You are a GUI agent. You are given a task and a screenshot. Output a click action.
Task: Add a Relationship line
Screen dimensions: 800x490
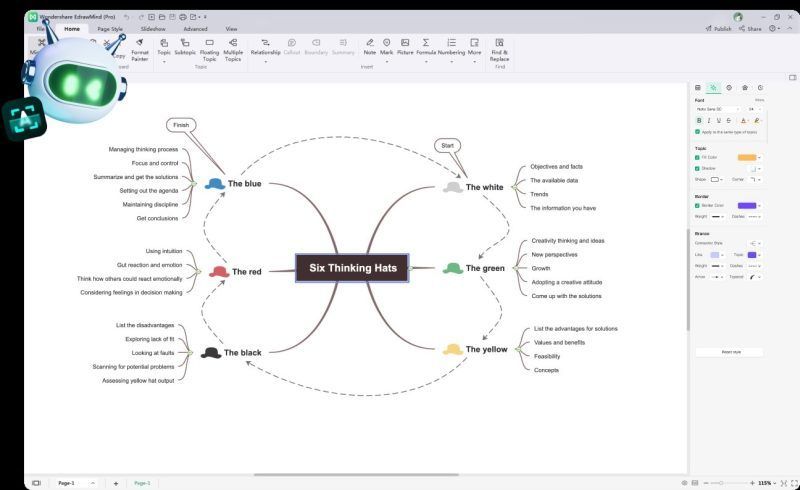265,49
